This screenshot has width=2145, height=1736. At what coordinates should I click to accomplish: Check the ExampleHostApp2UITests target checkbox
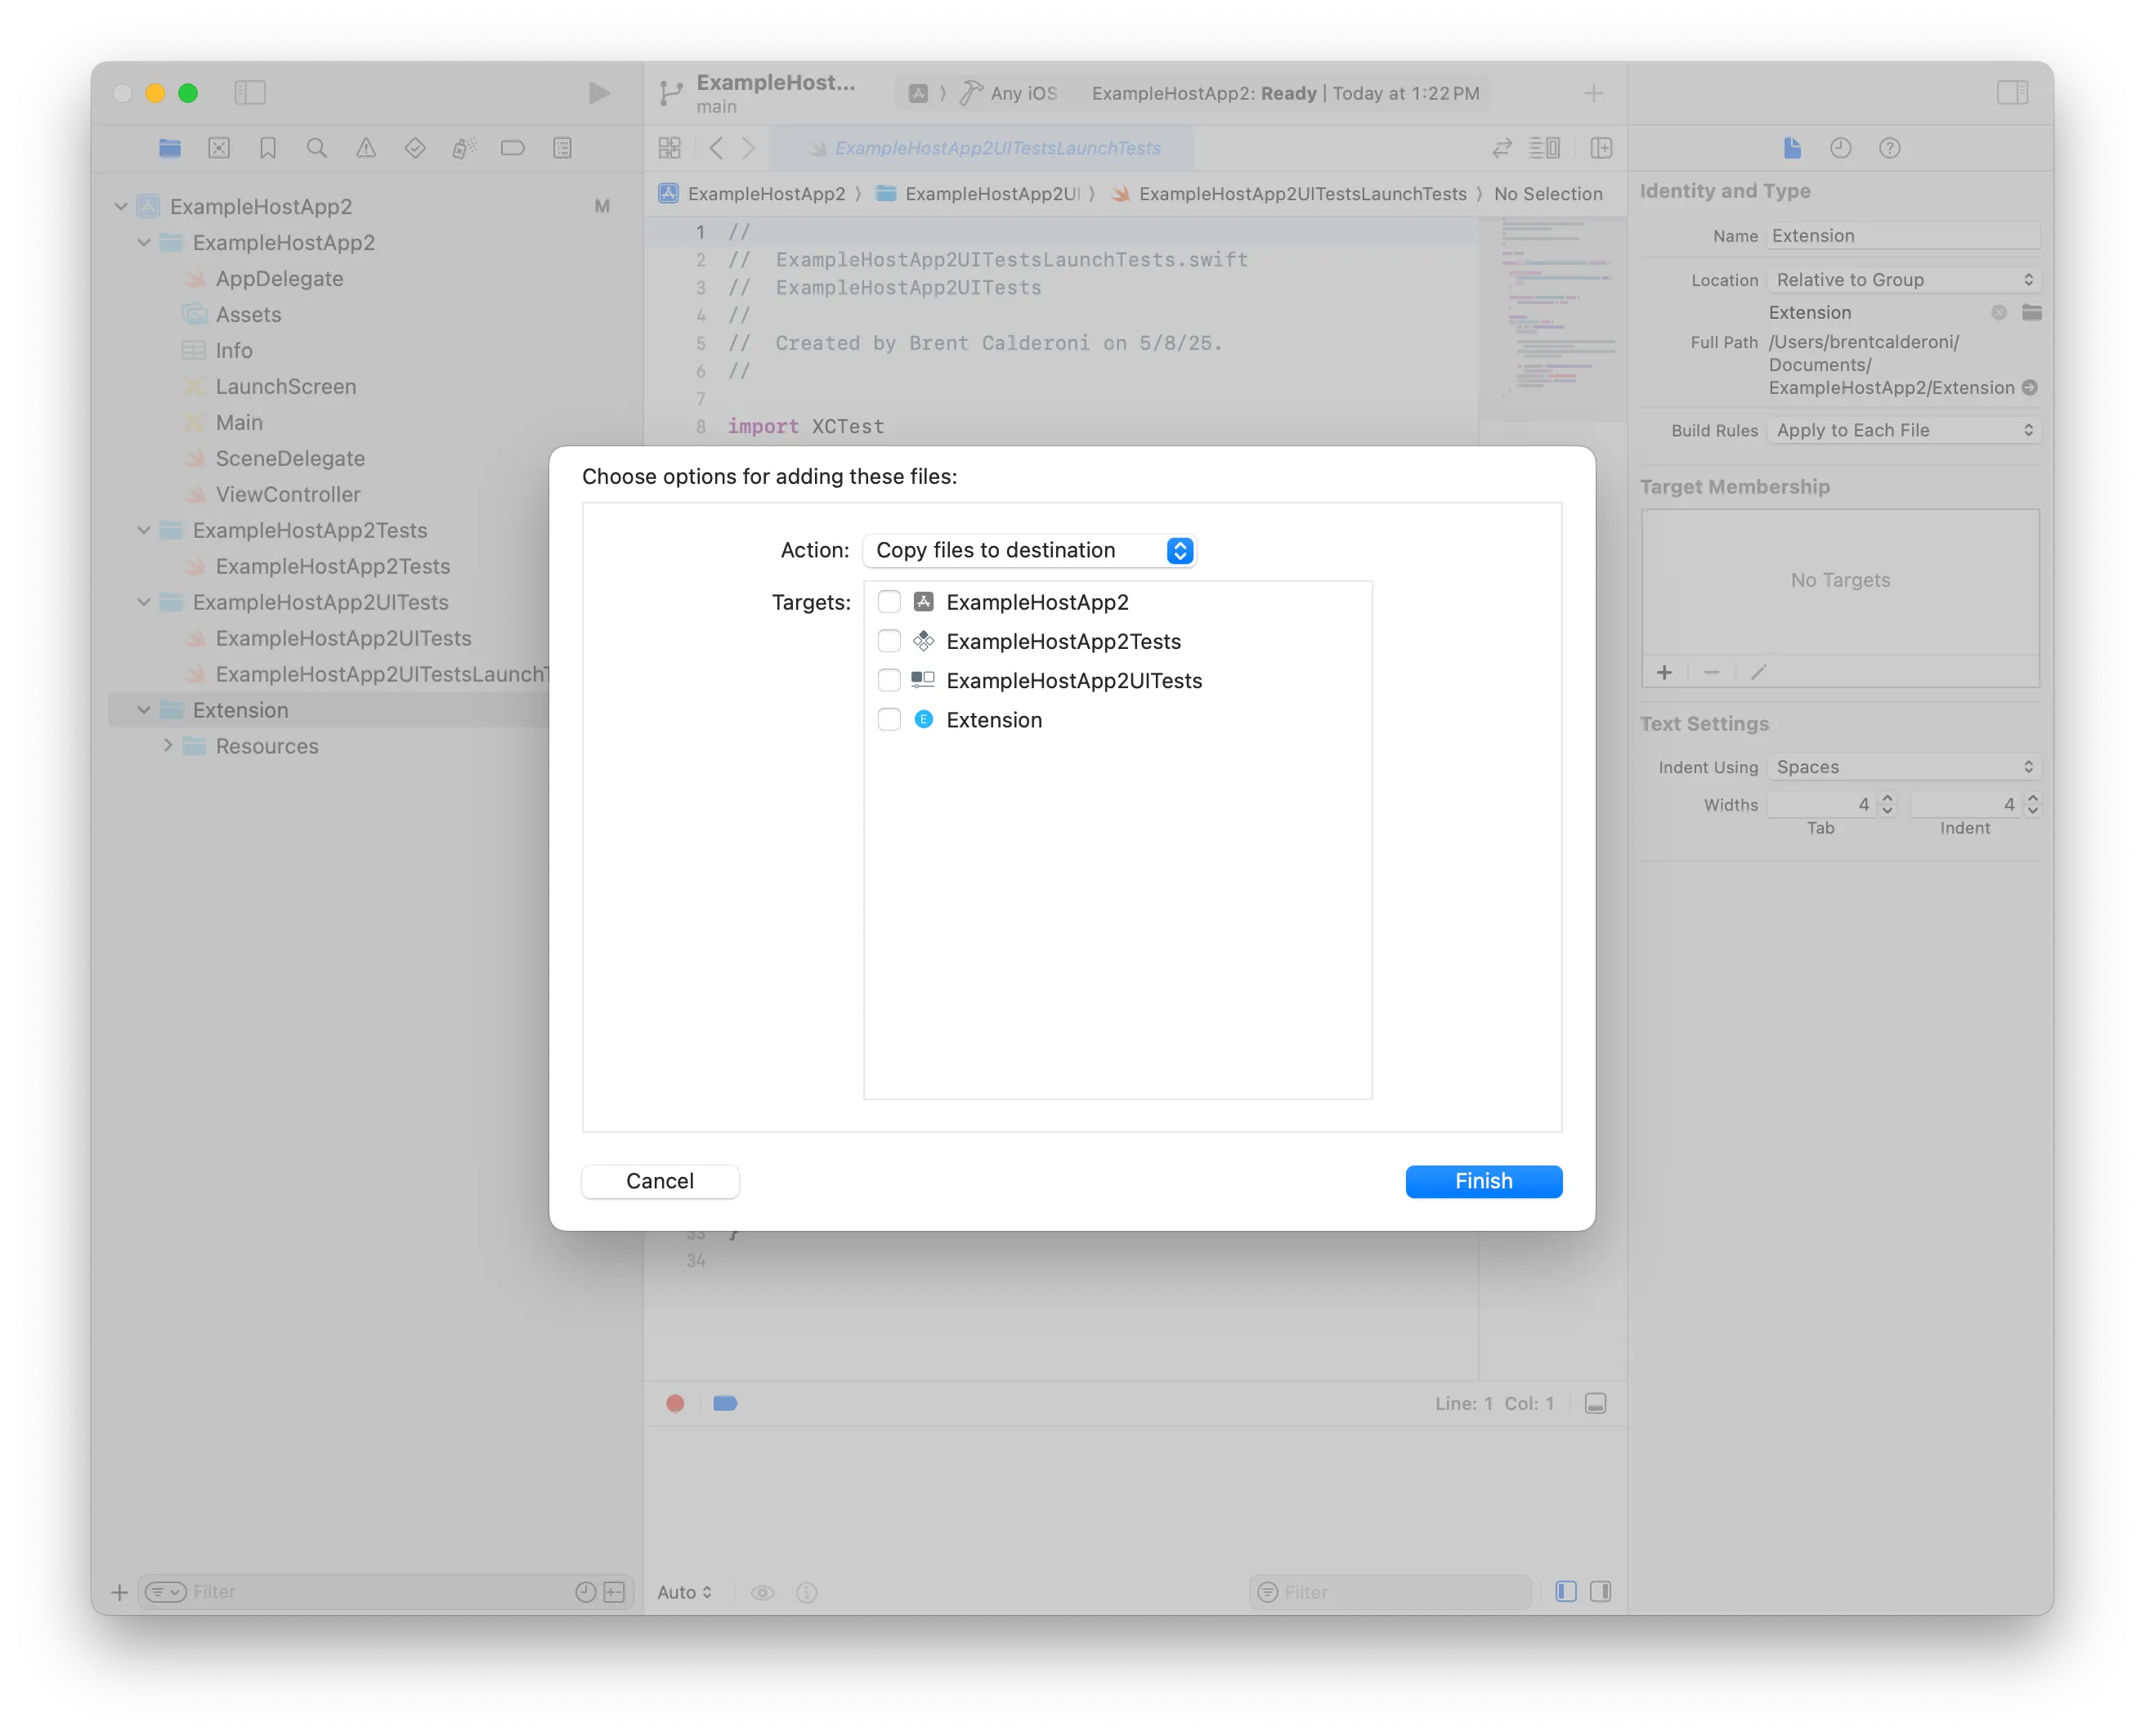(x=888, y=680)
